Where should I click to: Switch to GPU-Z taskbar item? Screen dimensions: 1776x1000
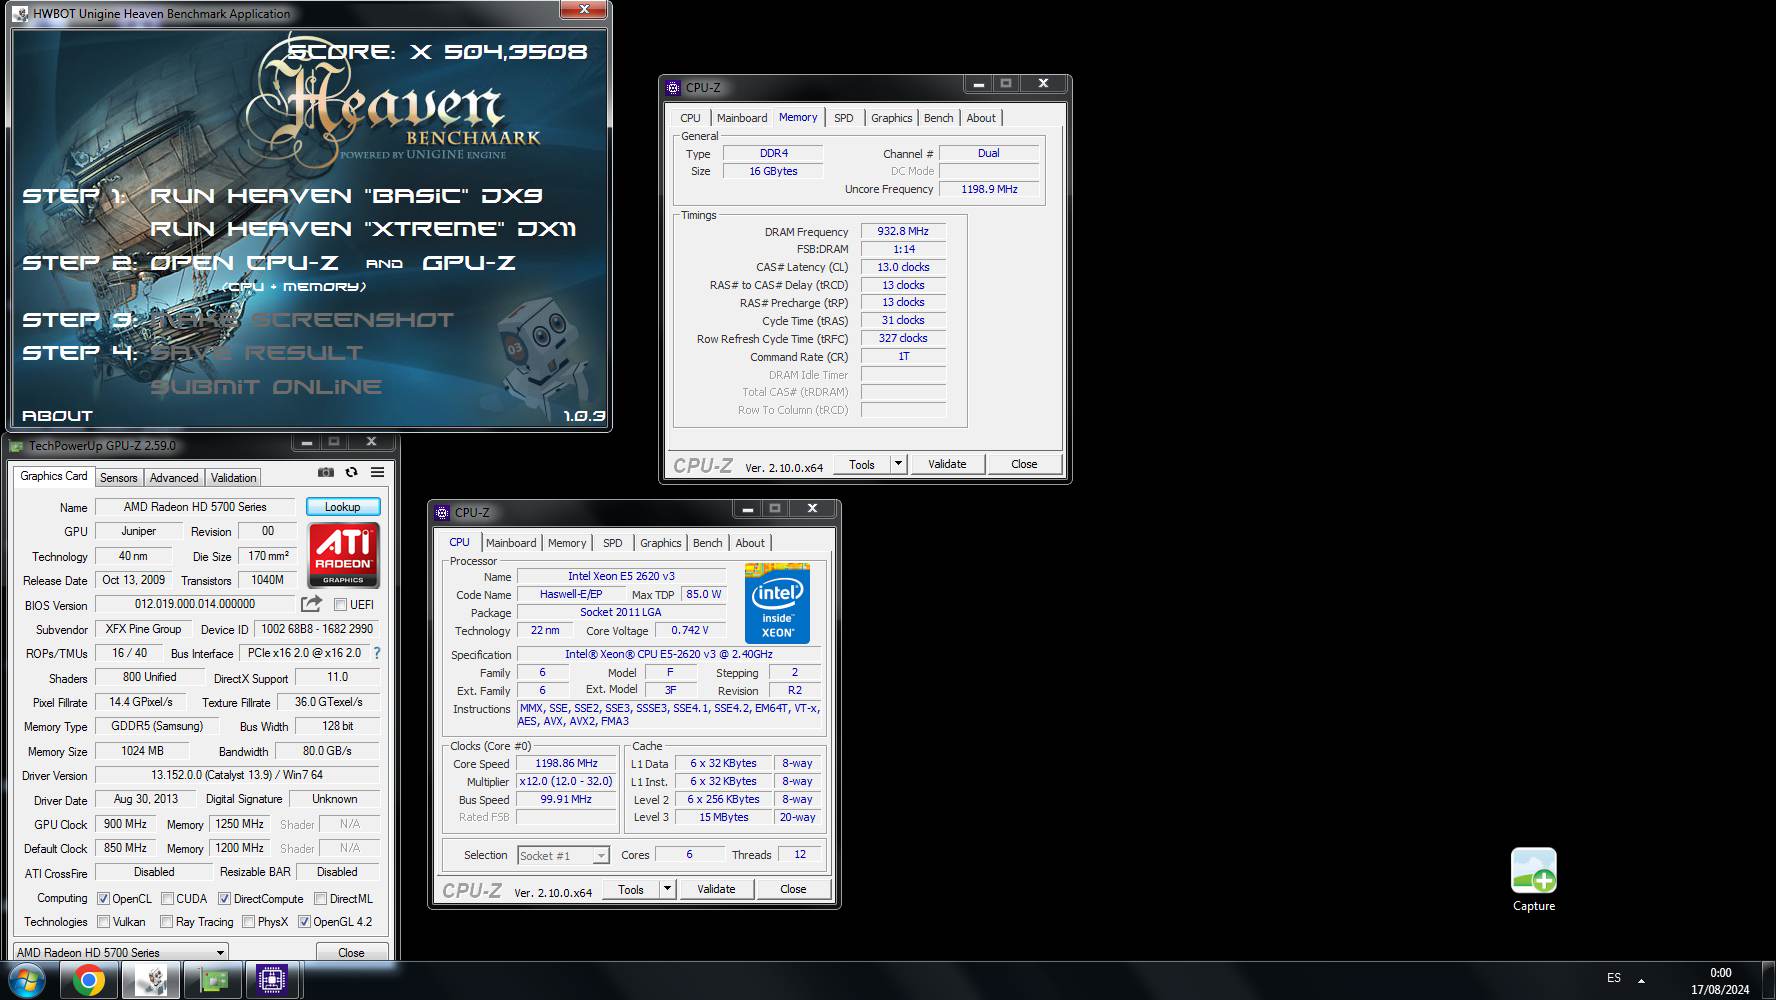click(x=212, y=981)
